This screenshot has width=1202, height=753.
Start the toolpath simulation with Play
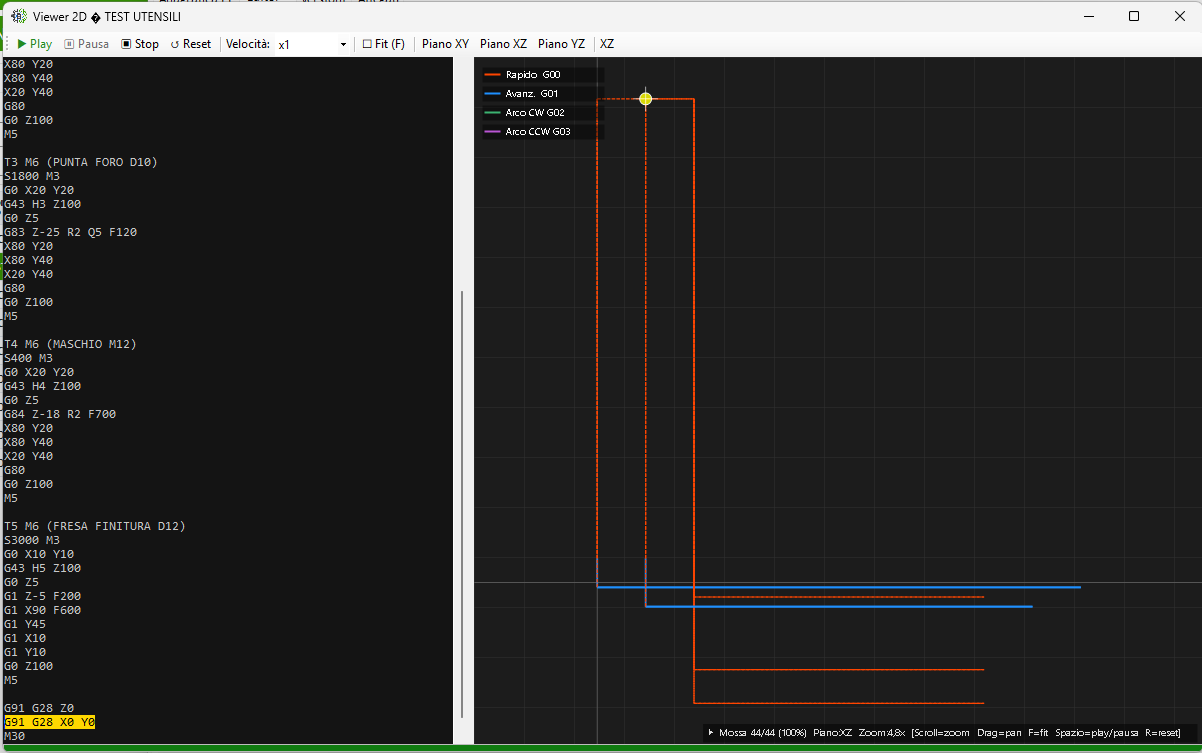[35, 44]
